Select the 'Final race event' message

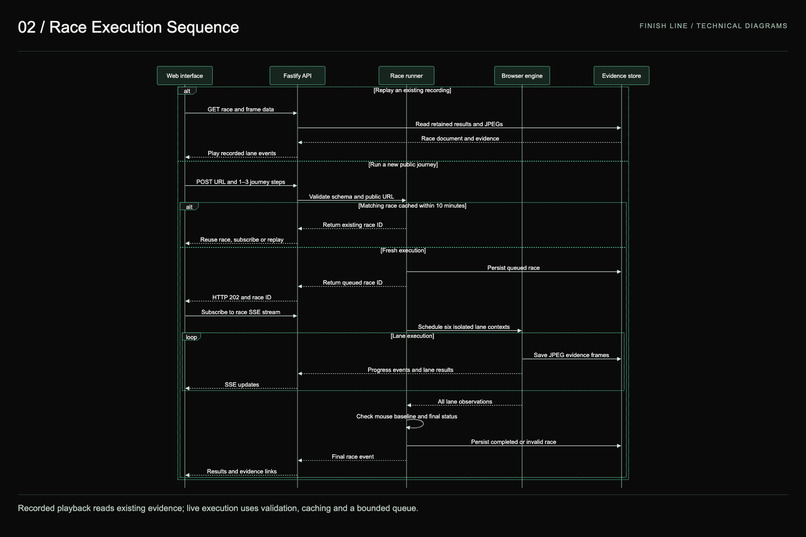click(353, 456)
